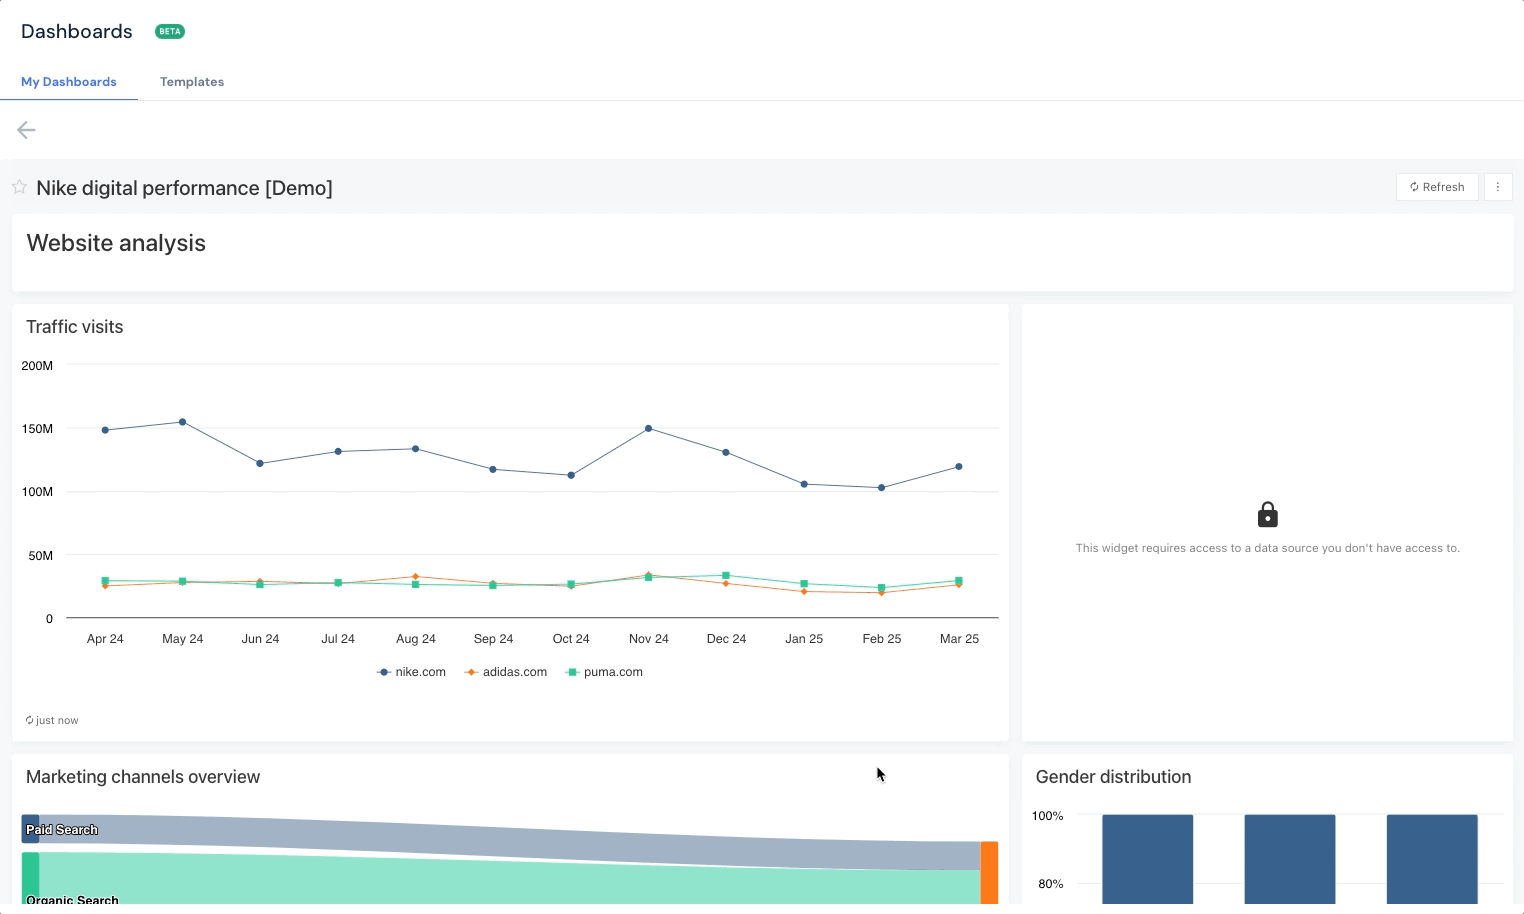Click the Apr 24 x-axis label
Image resolution: width=1524 pixels, height=914 pixels.
(x=105, y=639)
